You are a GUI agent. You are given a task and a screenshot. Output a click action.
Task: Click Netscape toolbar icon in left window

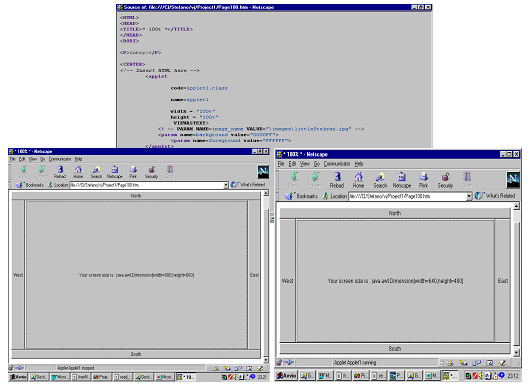115,172
